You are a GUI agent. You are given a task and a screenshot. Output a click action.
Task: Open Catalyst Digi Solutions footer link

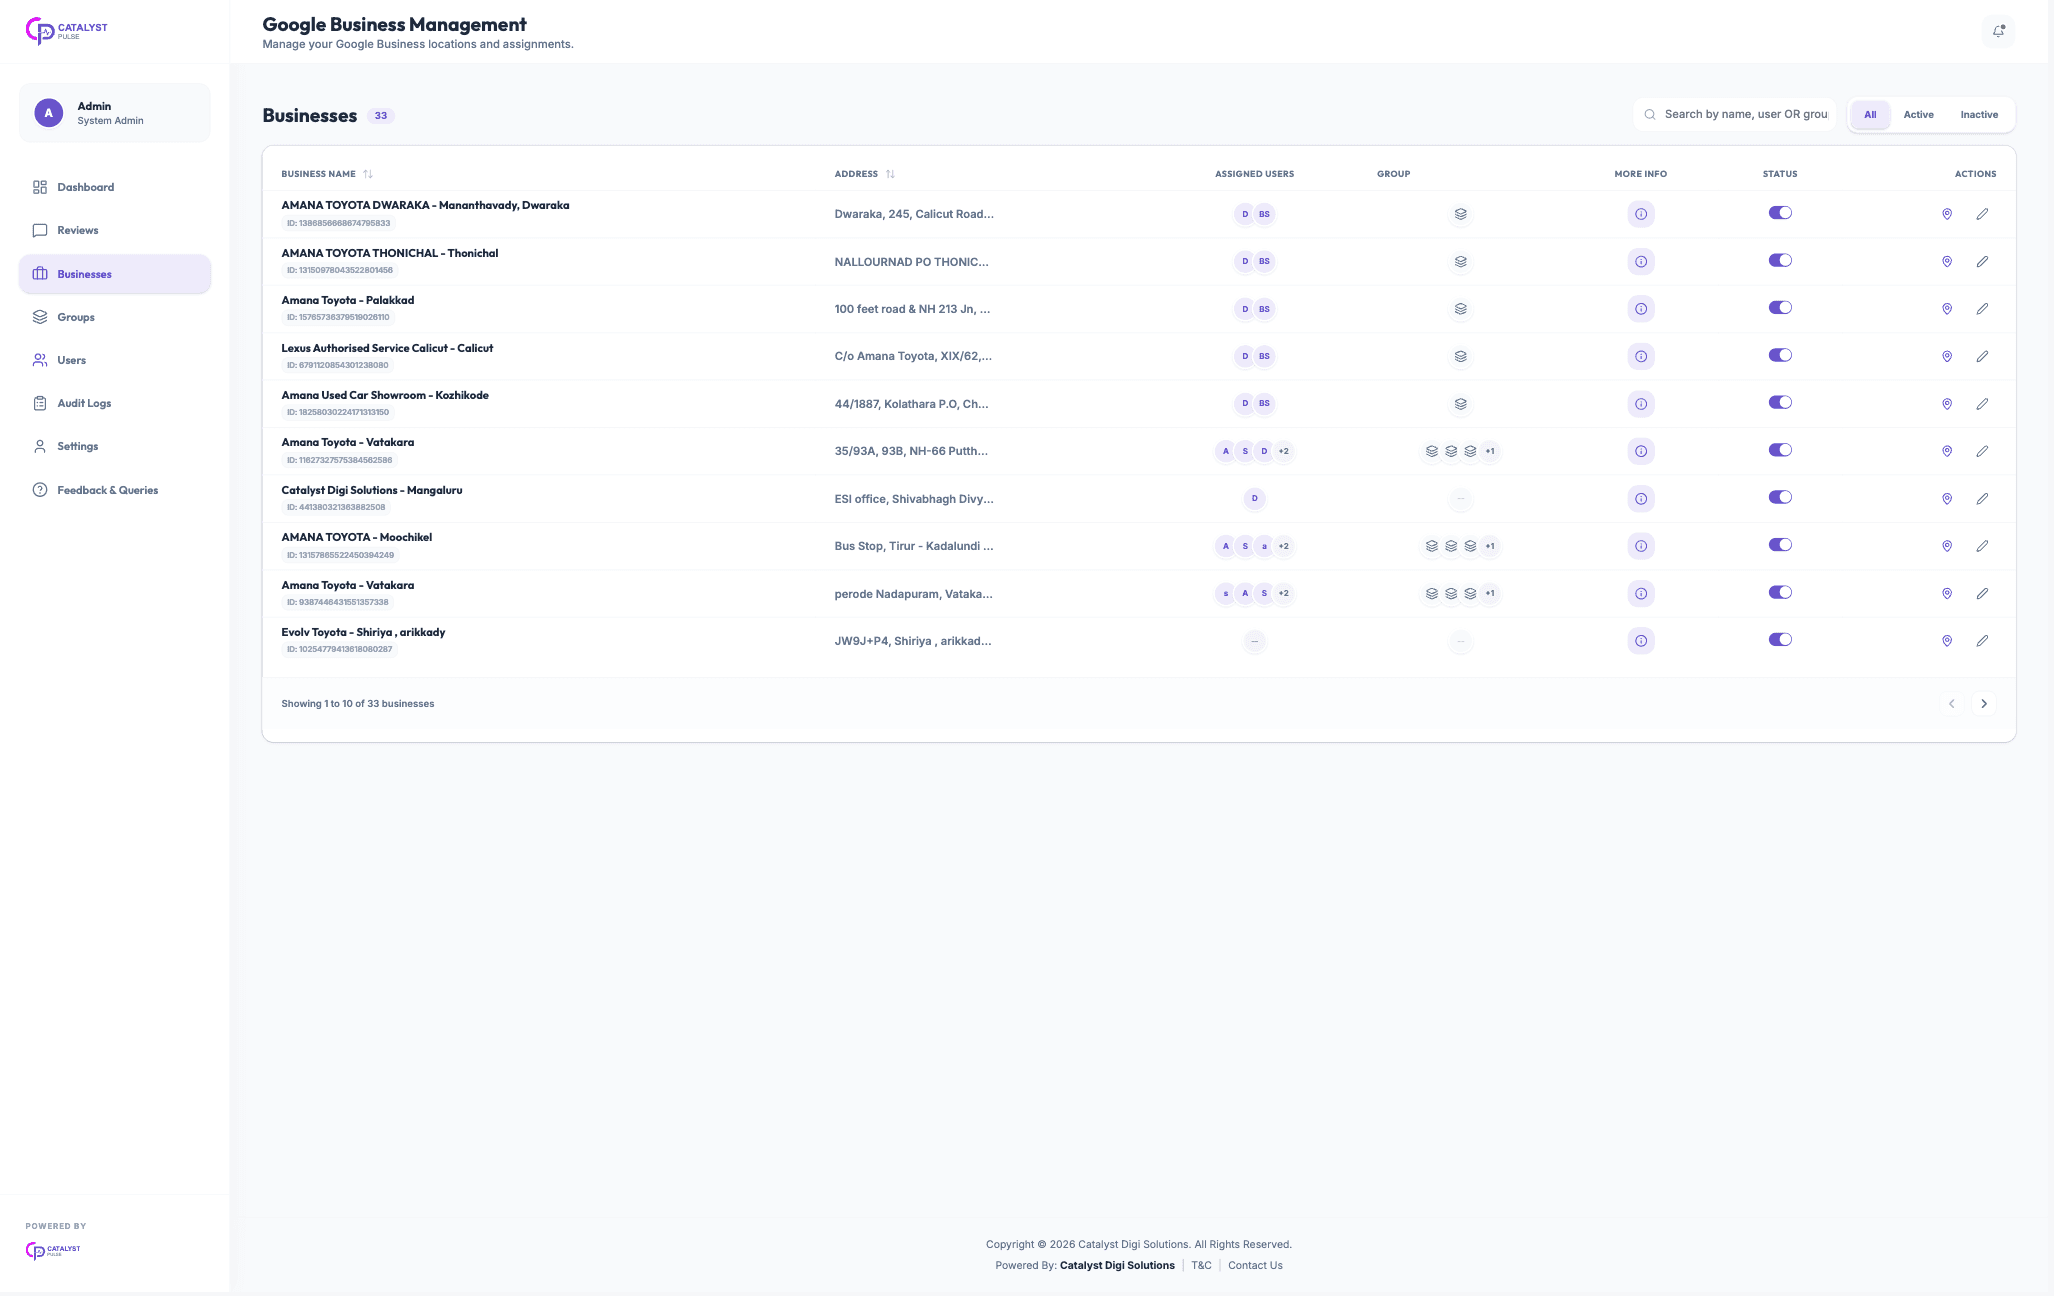click(1117, 1266)
